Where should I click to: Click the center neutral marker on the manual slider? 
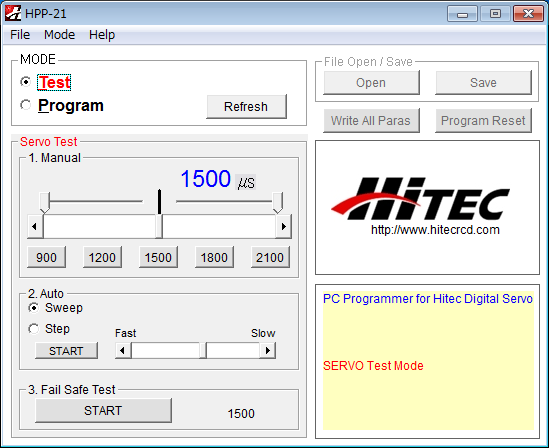pyautogui.click(x=160, y=202)
